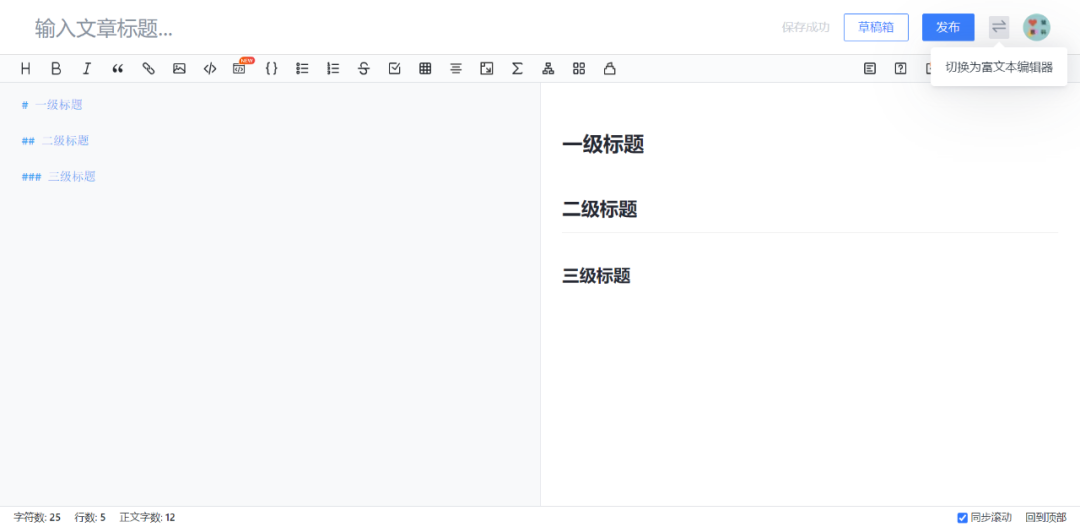This screenshot has height=527, width=1080.
Task: Insert a math formula with sigma icon
Action: 517,68
